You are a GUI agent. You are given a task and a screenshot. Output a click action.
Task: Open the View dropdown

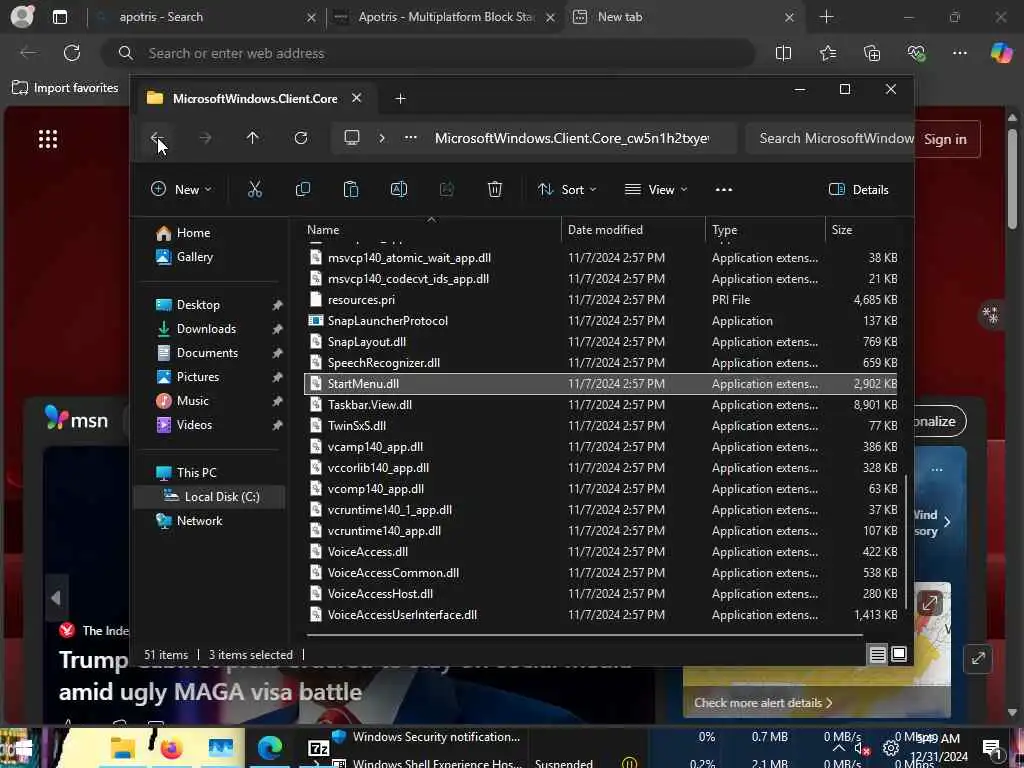(x=656, y=189)
